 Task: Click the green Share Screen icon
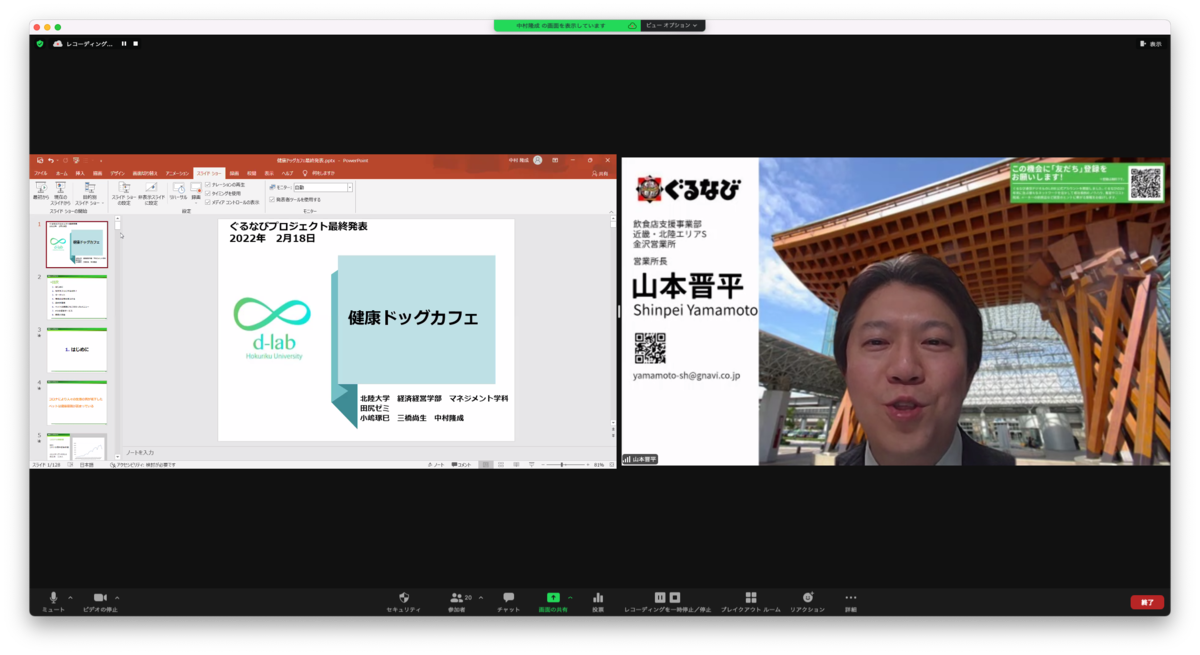(553, 597)
